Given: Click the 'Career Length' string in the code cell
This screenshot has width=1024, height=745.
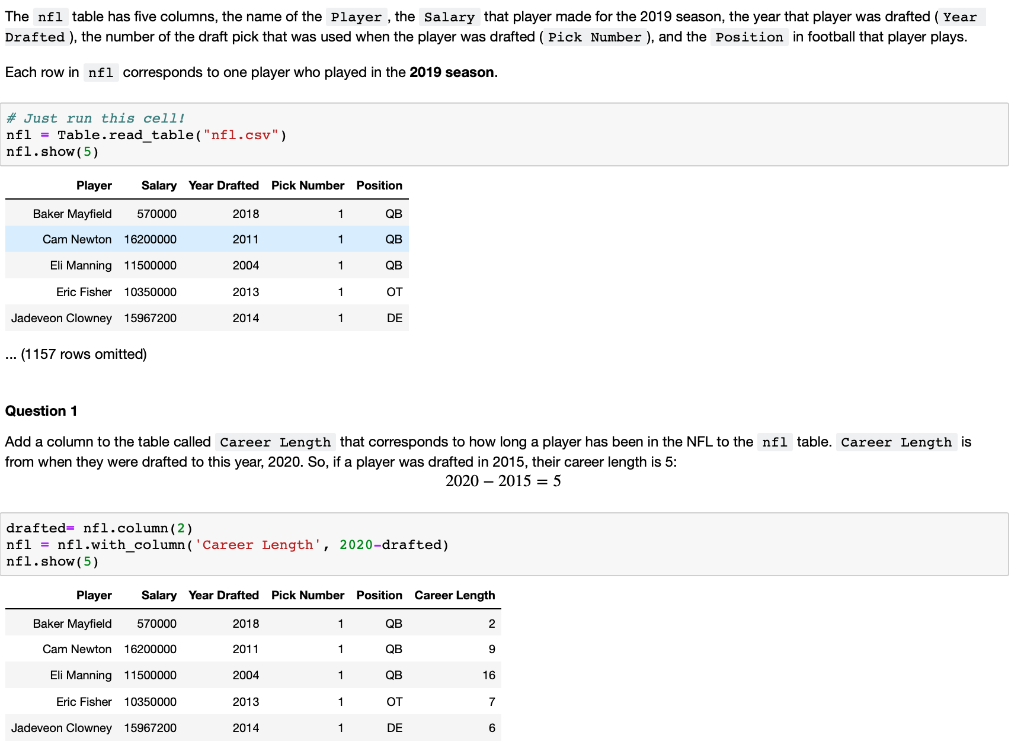Looking at the screenshot, I should pos(258,545).
